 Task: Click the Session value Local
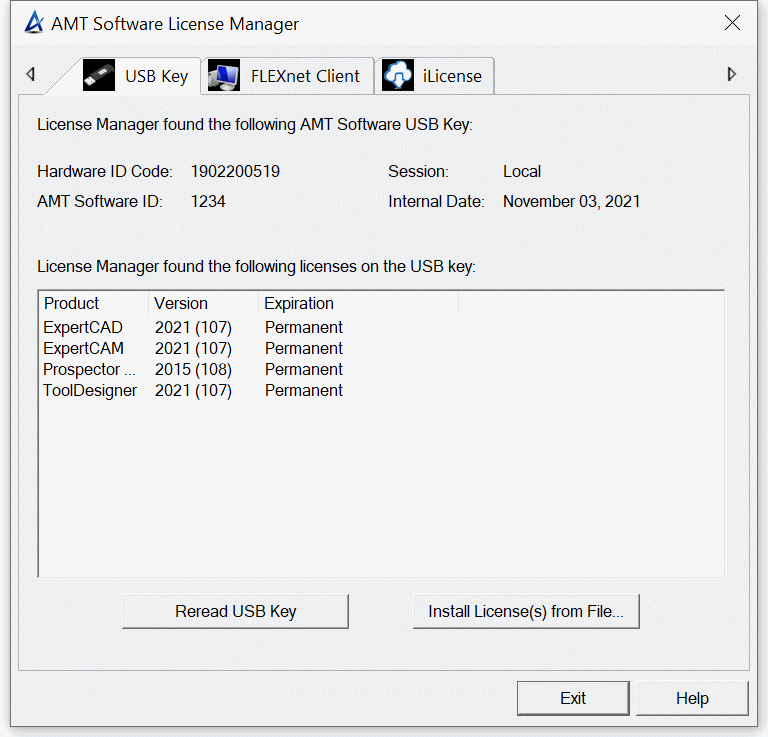click(x=522, y=171)
